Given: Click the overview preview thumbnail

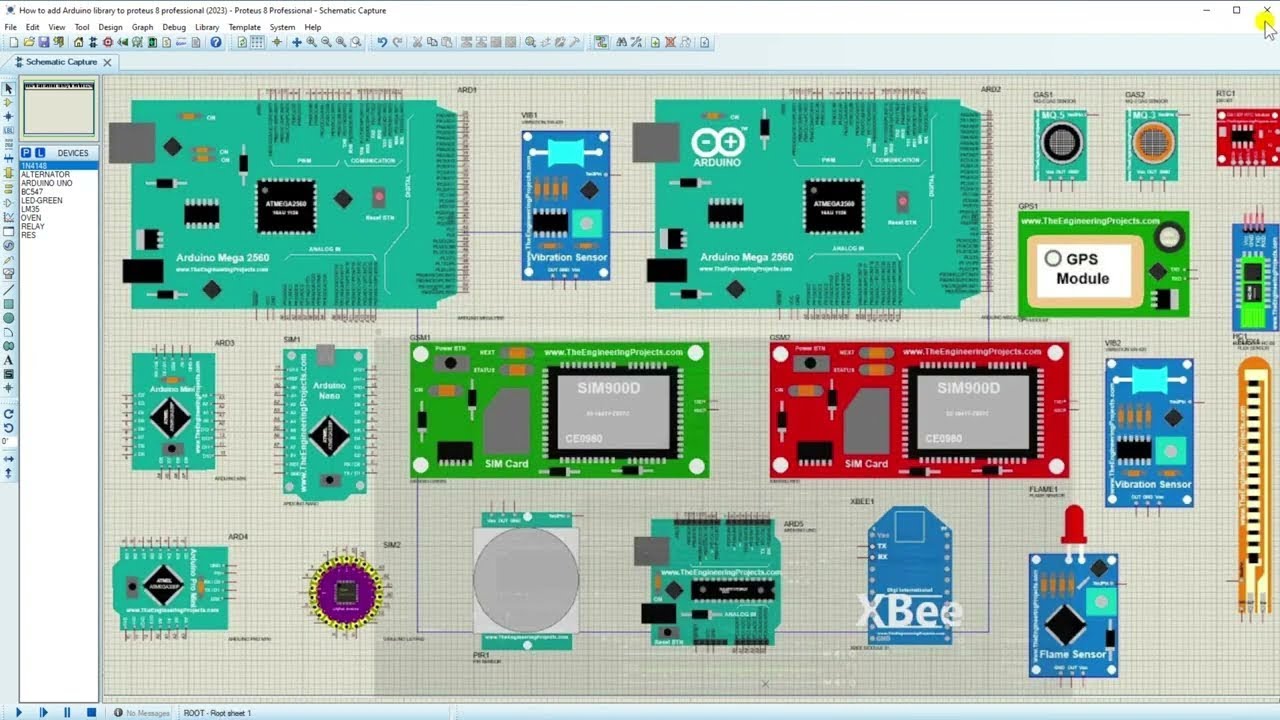Looking at the screenshot, I should tap(59, 108).
